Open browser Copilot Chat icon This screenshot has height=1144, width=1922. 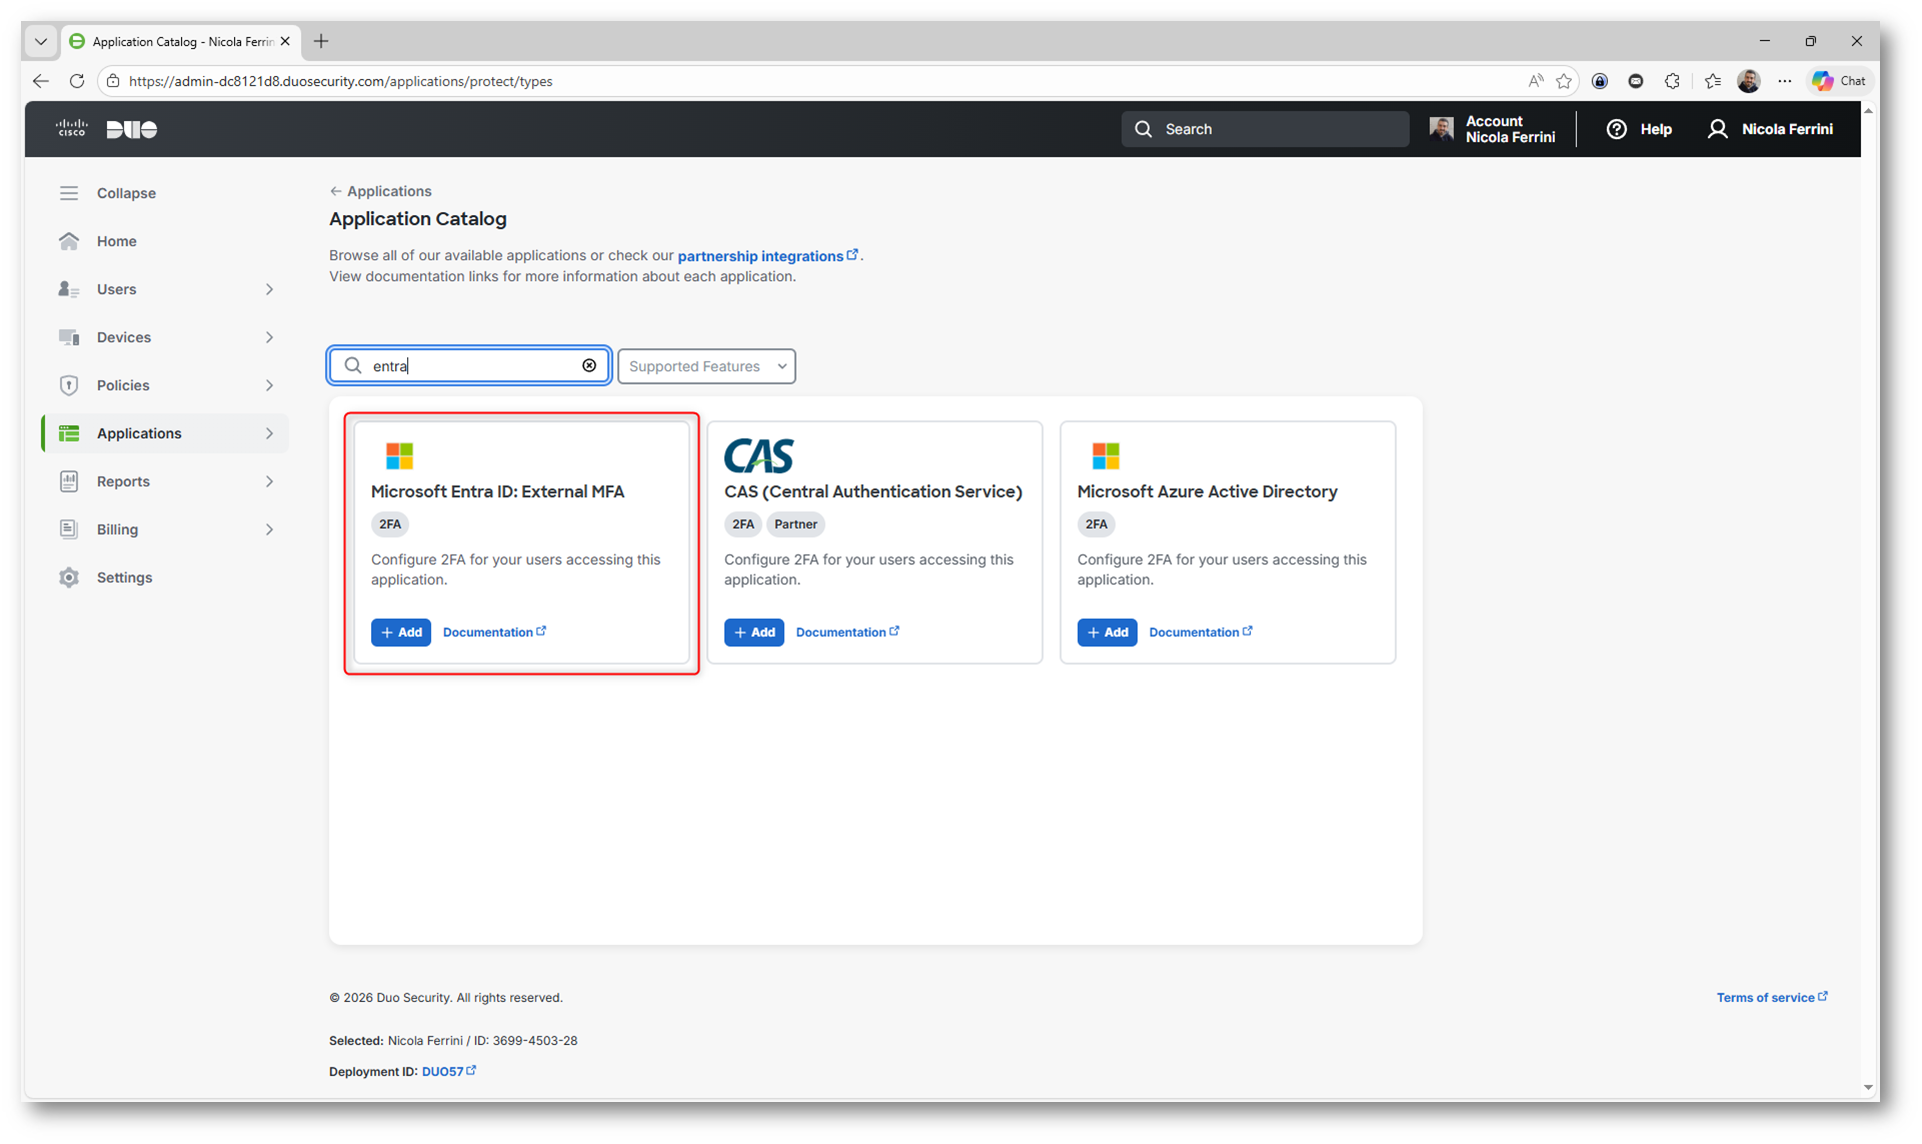coord(1837,81)
